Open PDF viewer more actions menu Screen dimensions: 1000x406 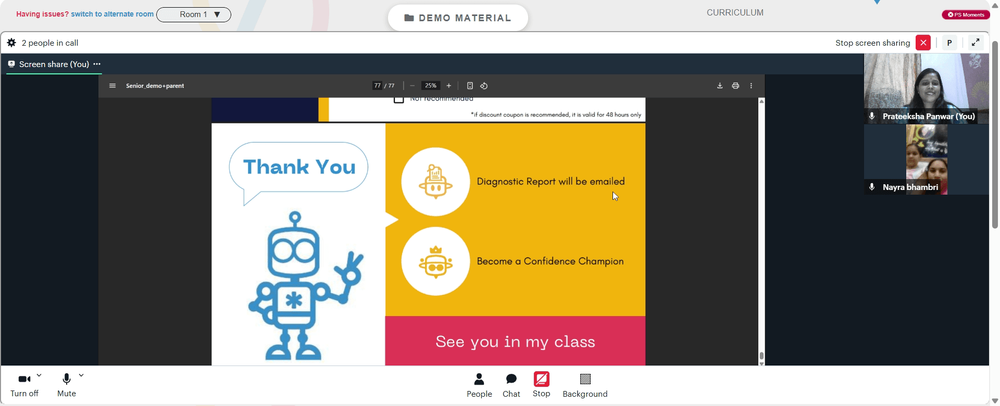[751, 85]
